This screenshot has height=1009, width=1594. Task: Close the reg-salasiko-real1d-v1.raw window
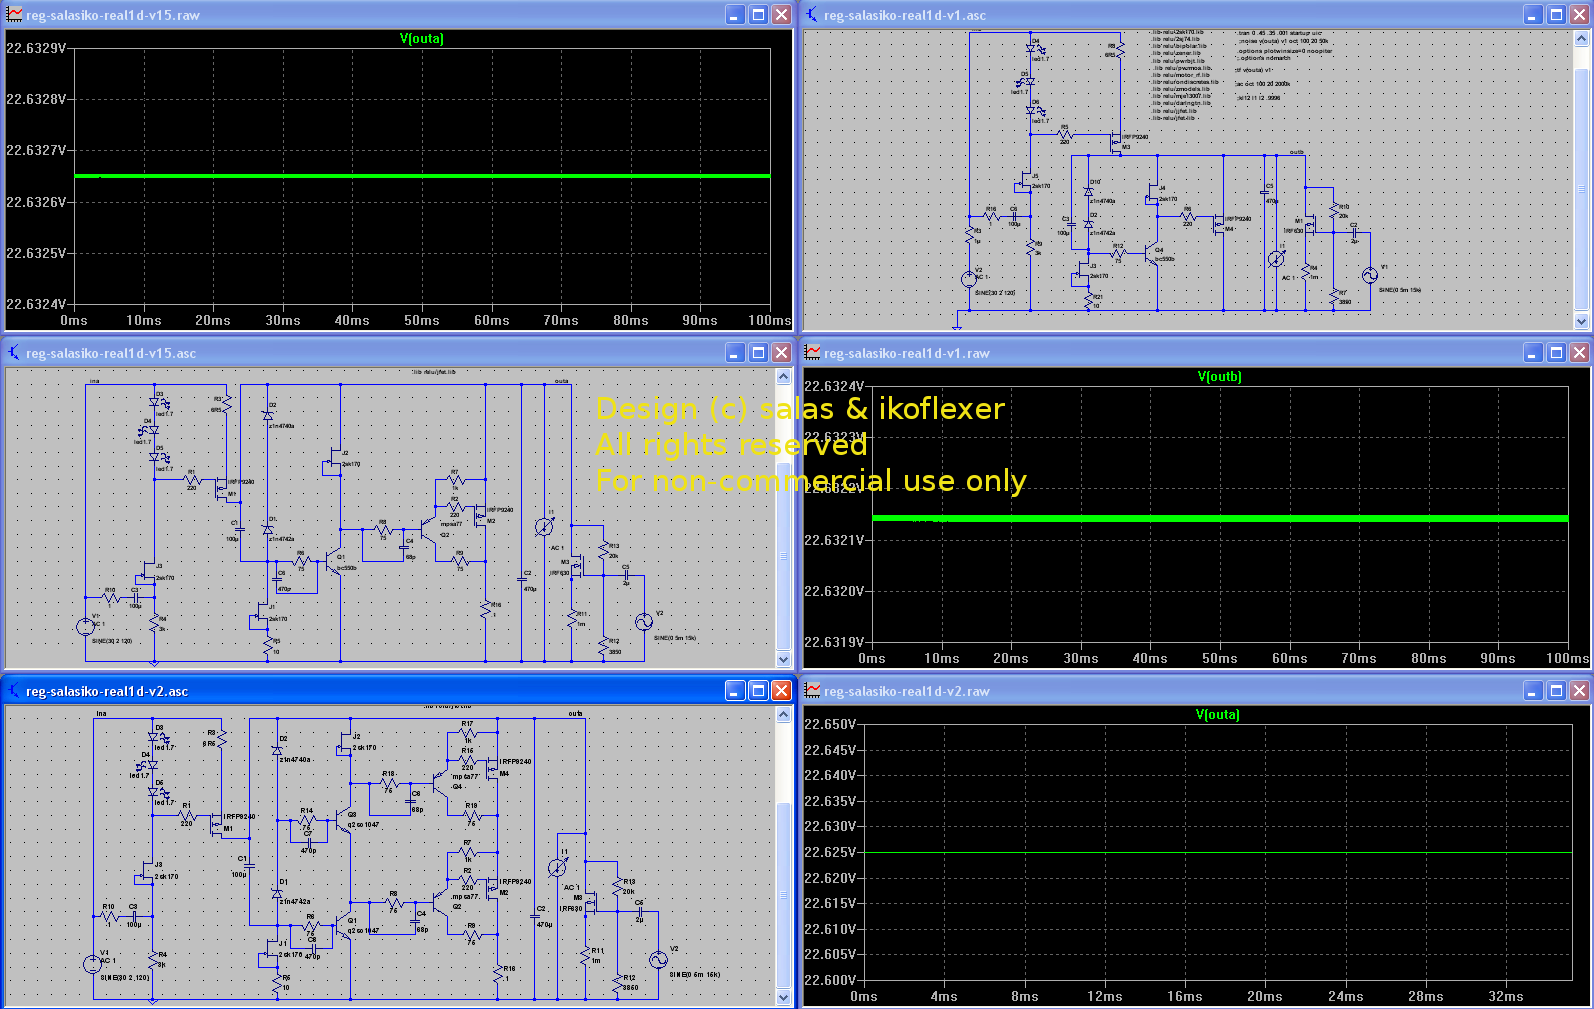1579,353
